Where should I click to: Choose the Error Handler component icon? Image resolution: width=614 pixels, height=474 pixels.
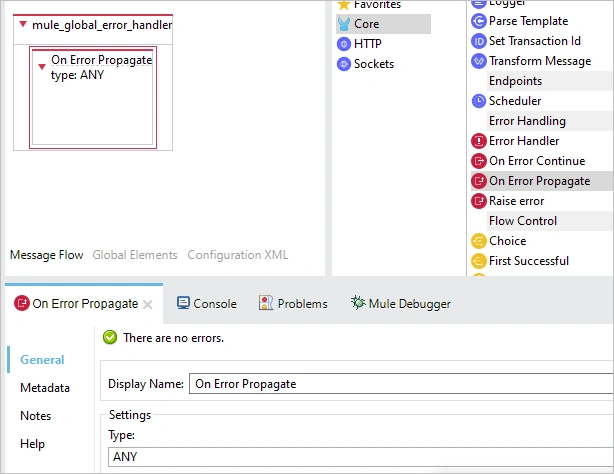point(479,141)
